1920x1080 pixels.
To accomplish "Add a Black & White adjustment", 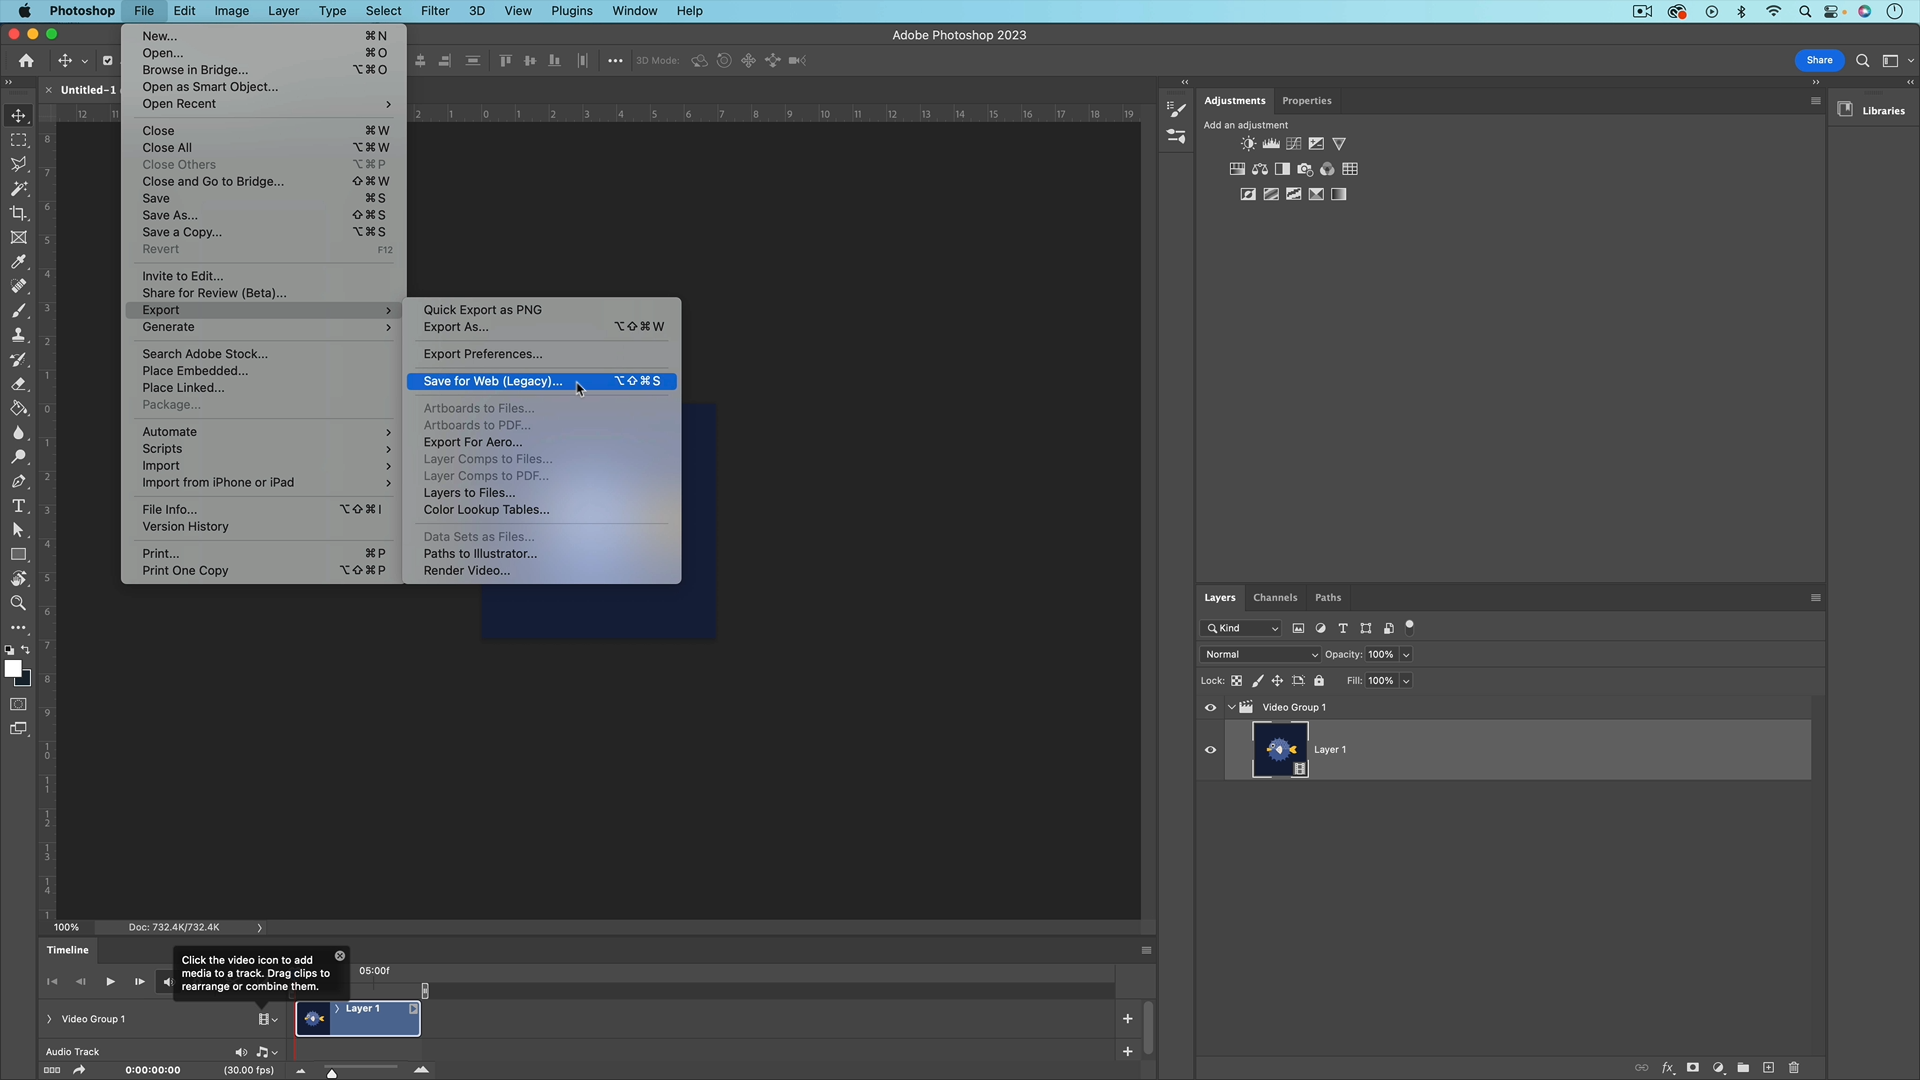I will 1282,169.
